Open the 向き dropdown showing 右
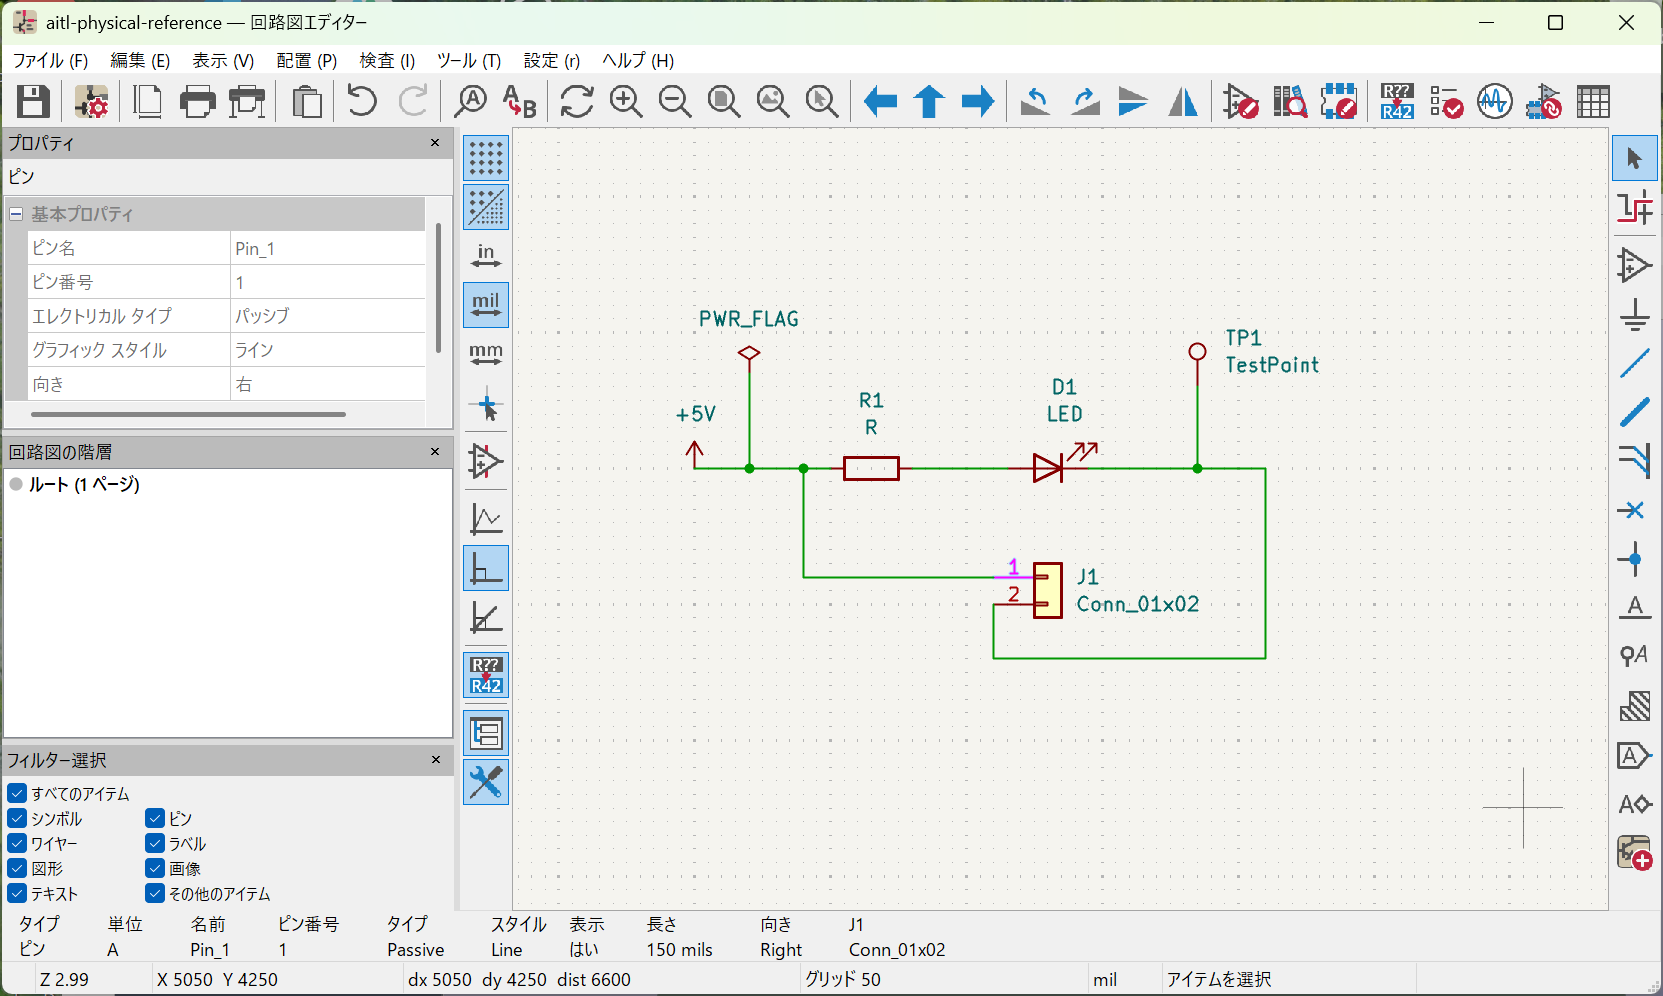The height and width of the screenshot is (996, 1663). coord(328,383)
